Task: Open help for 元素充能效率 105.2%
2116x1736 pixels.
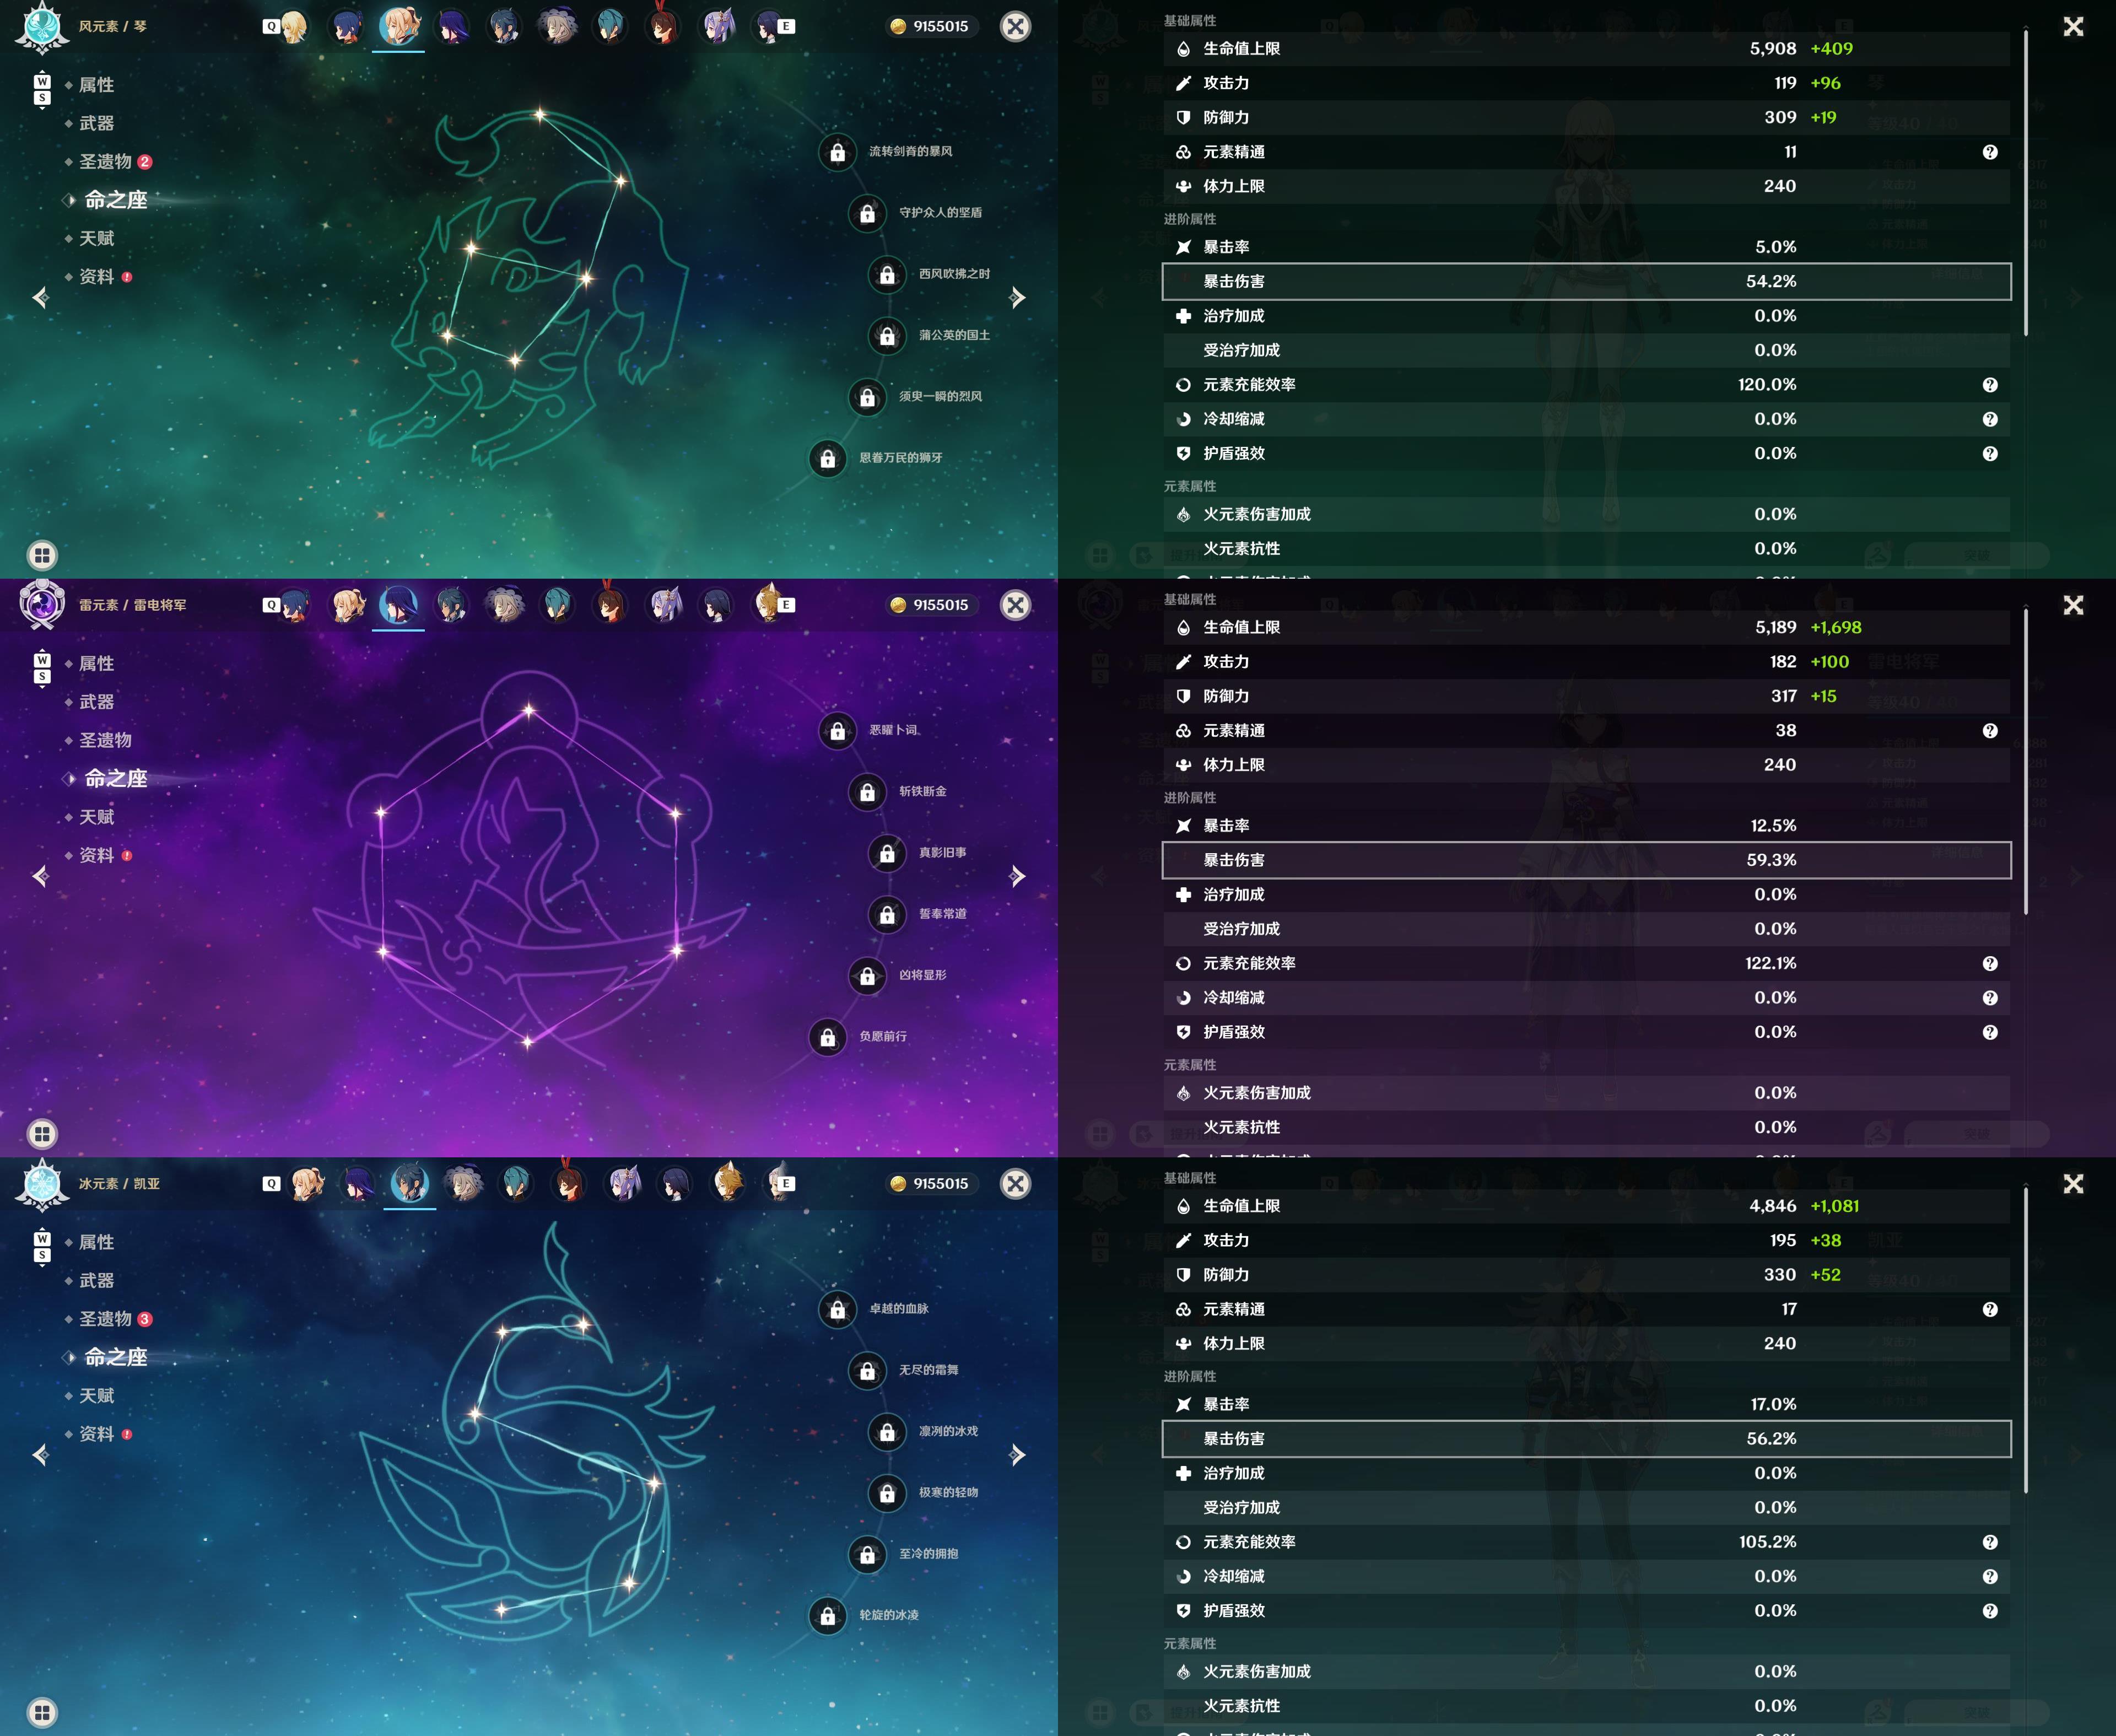Action: pos(1990,1542)
